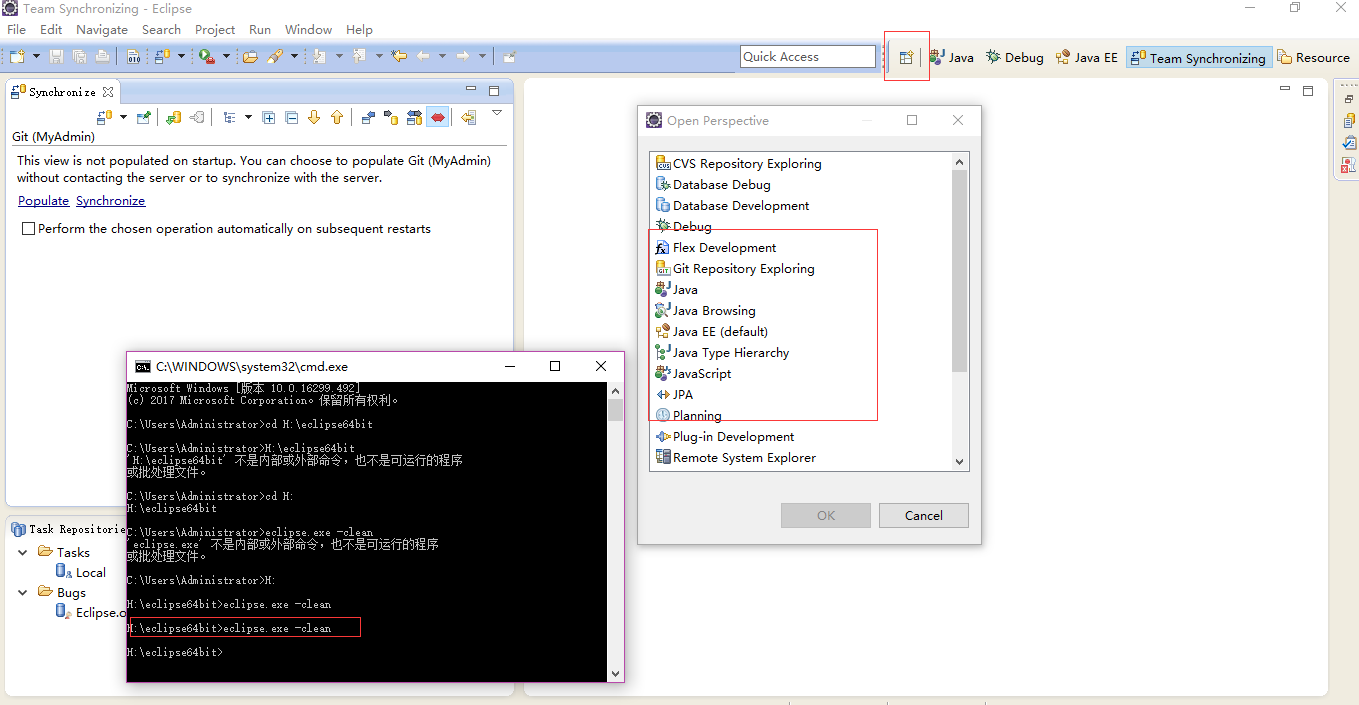
Task: Click down arrow of cmd window scrollbar
Action: pos(615,673)
